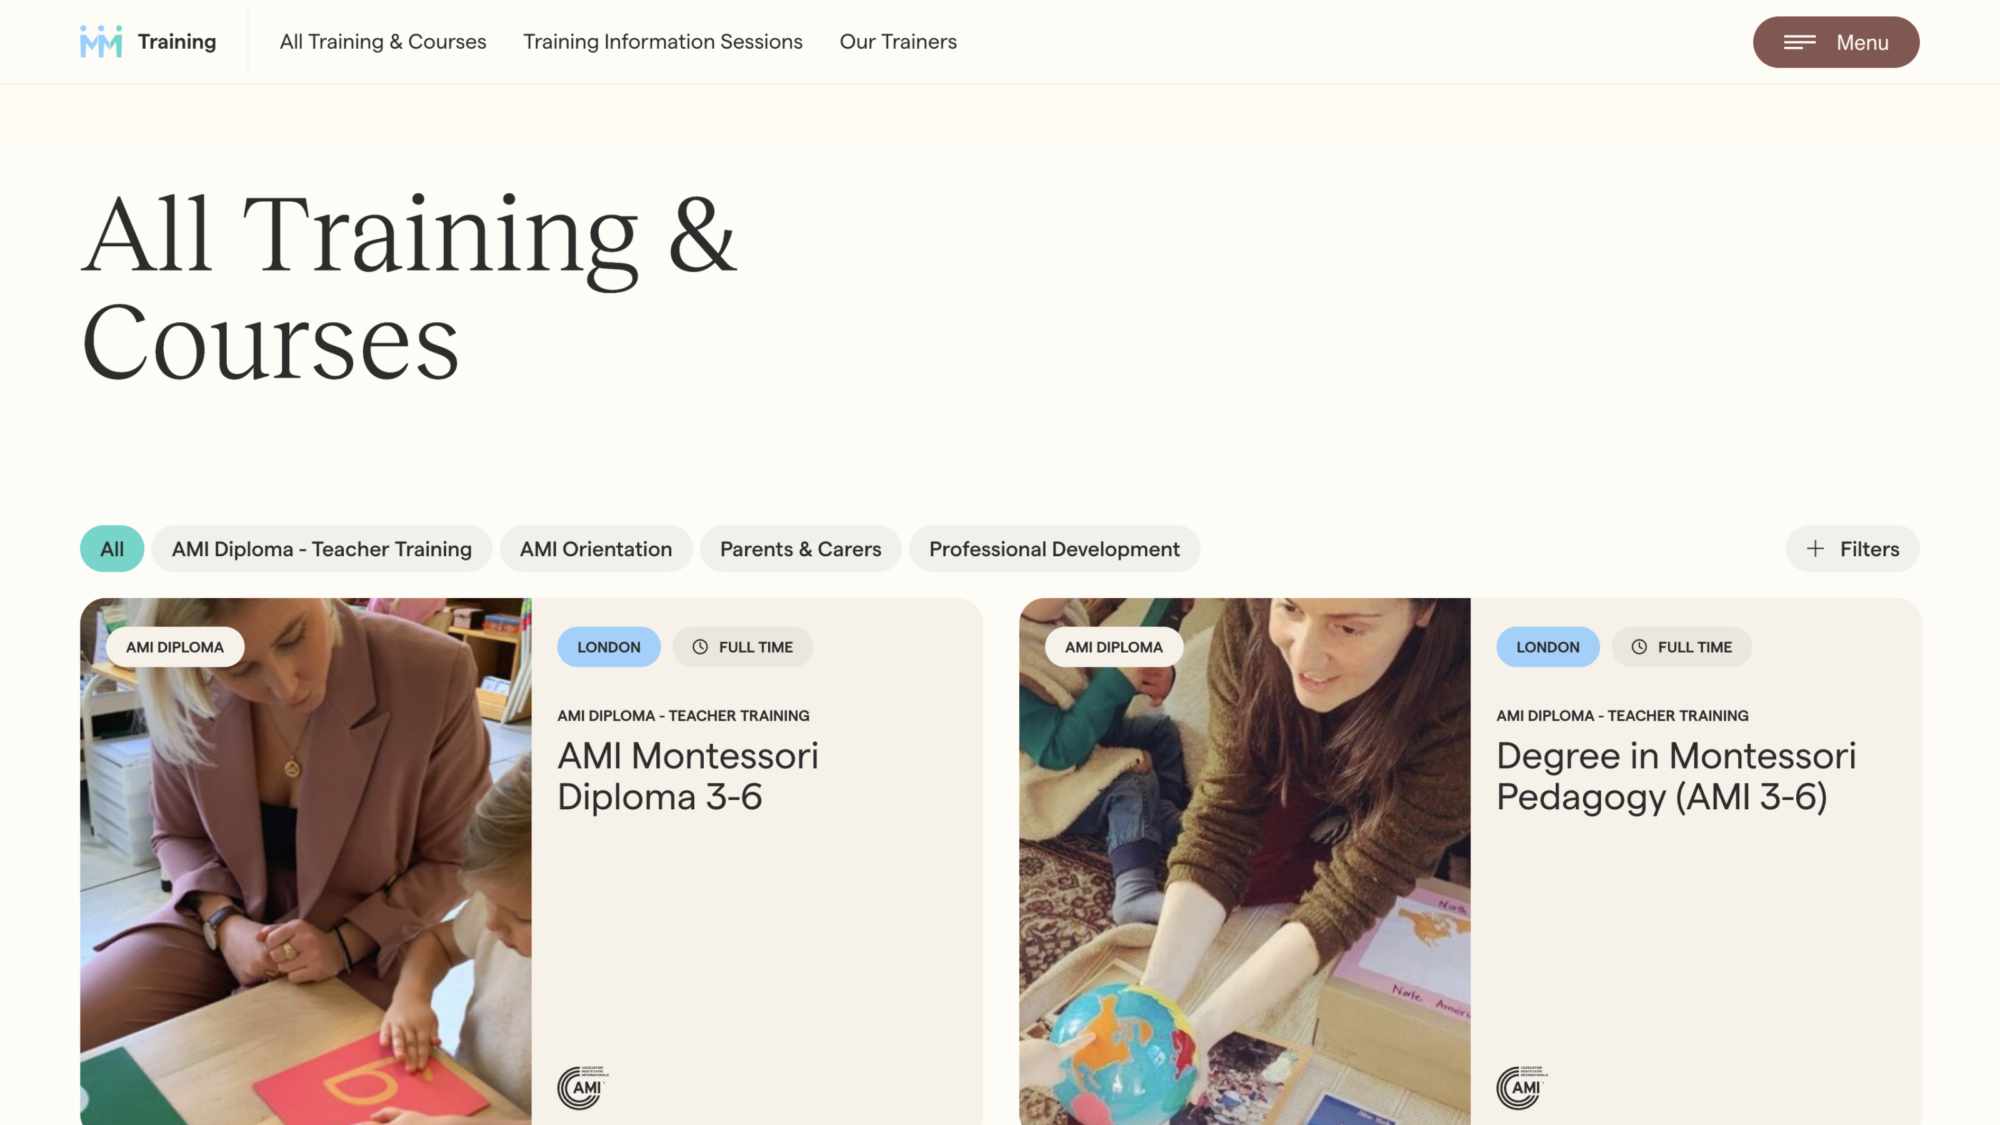
Task: Click clock icon on first FULL TIME badge
Action: pos(700,647)
